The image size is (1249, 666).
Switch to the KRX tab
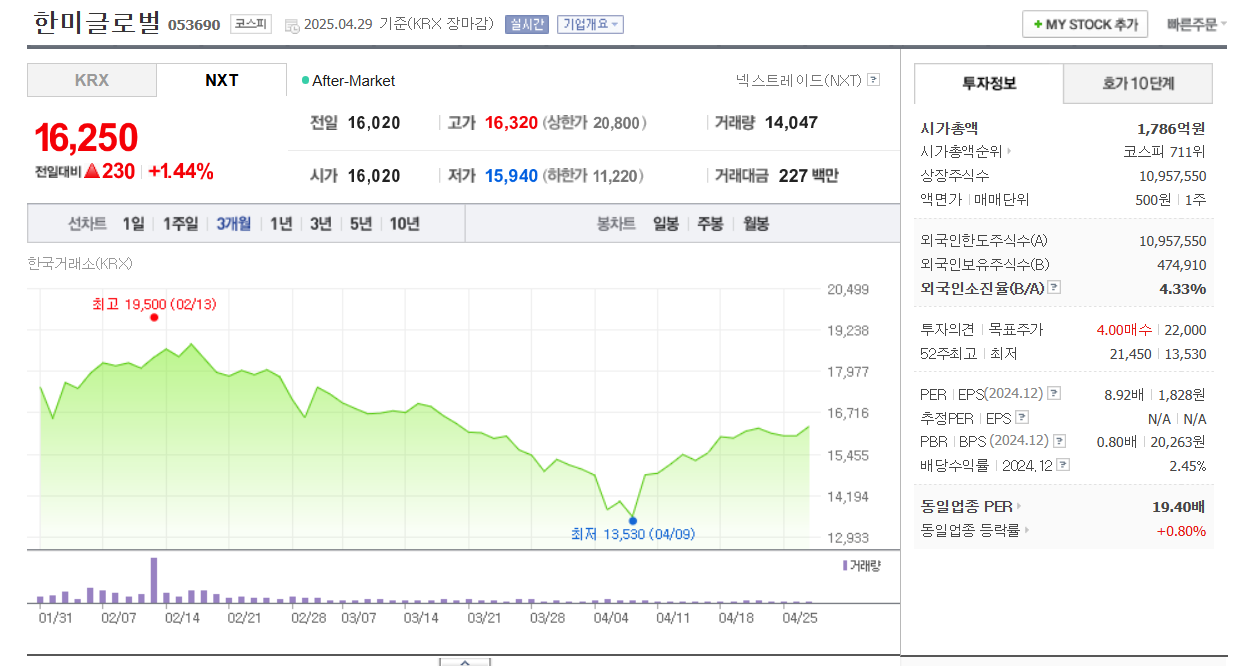[92, 80]
